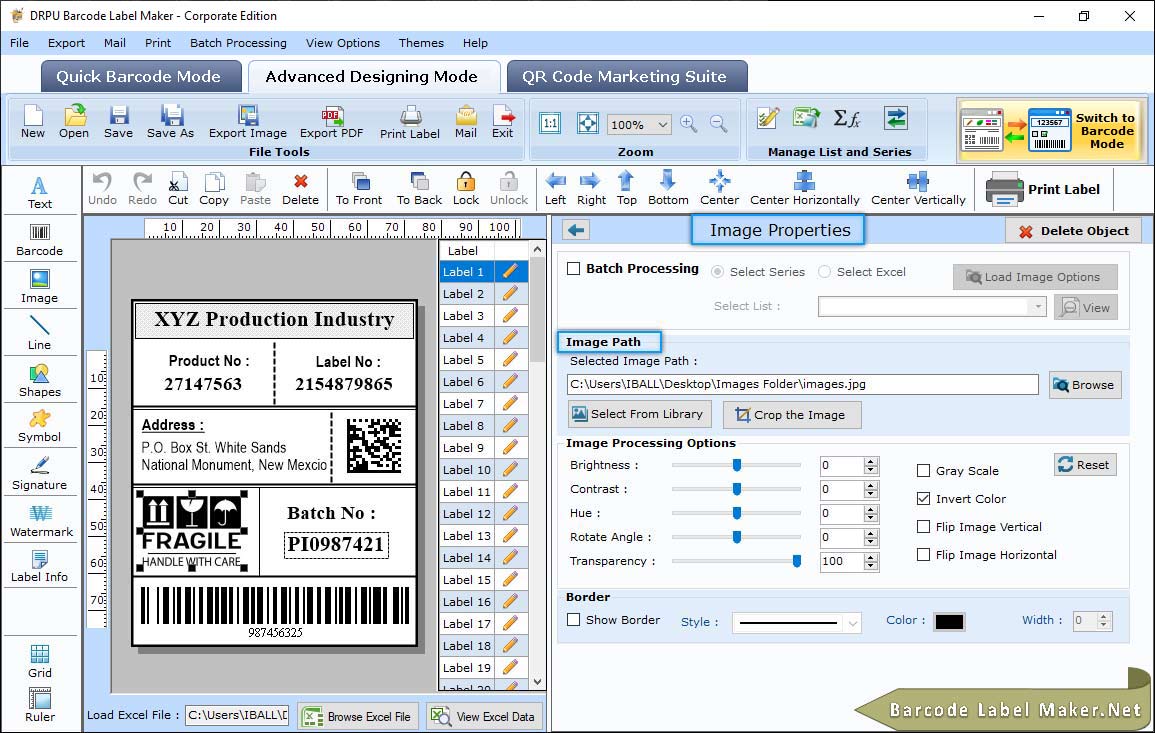The image size is (1155, 733).
Task: Open the Batch Processing menu
Action: click(x=238, y=43)
